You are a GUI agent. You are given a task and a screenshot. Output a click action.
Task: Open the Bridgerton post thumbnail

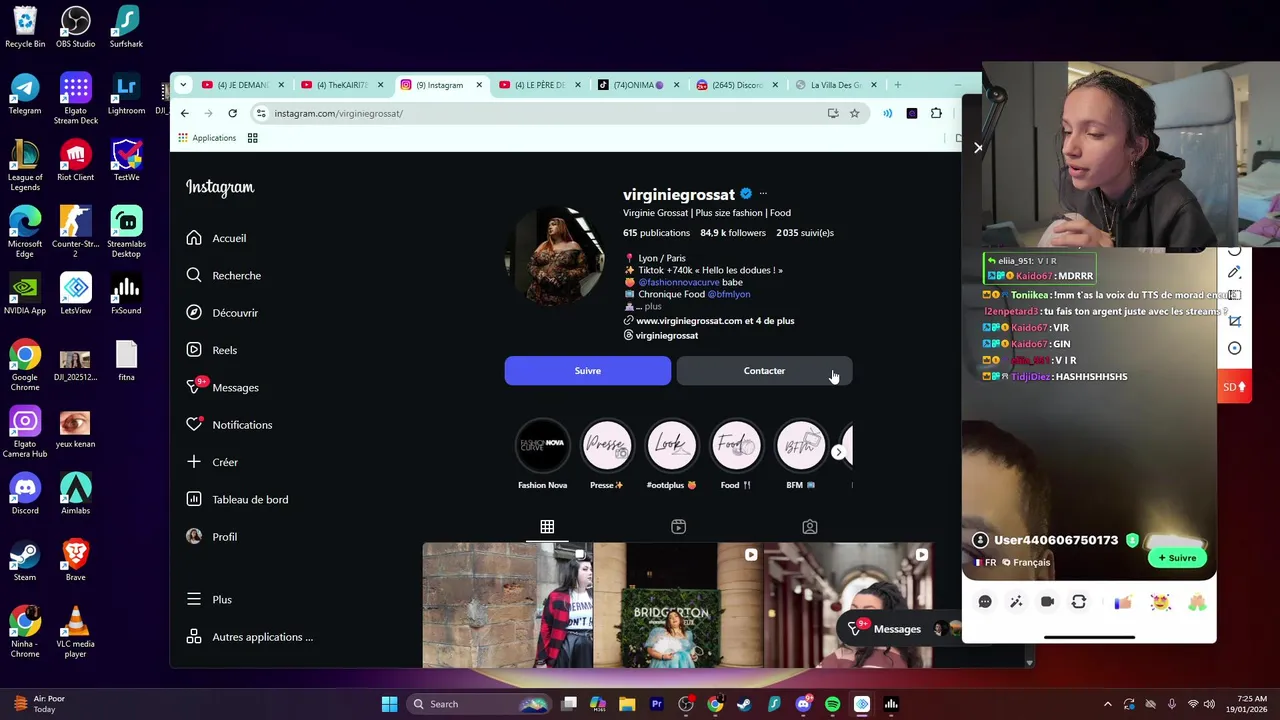678,605
